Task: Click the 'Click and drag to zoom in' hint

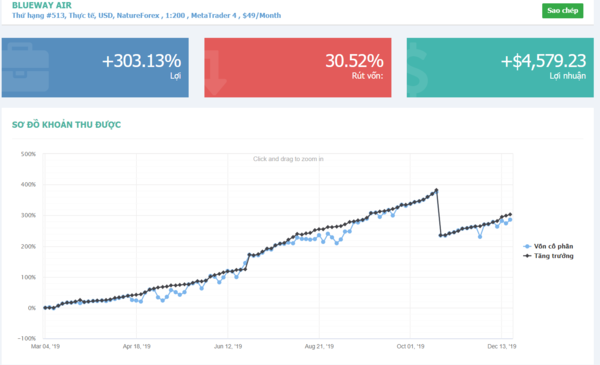Action: point(288,159)
